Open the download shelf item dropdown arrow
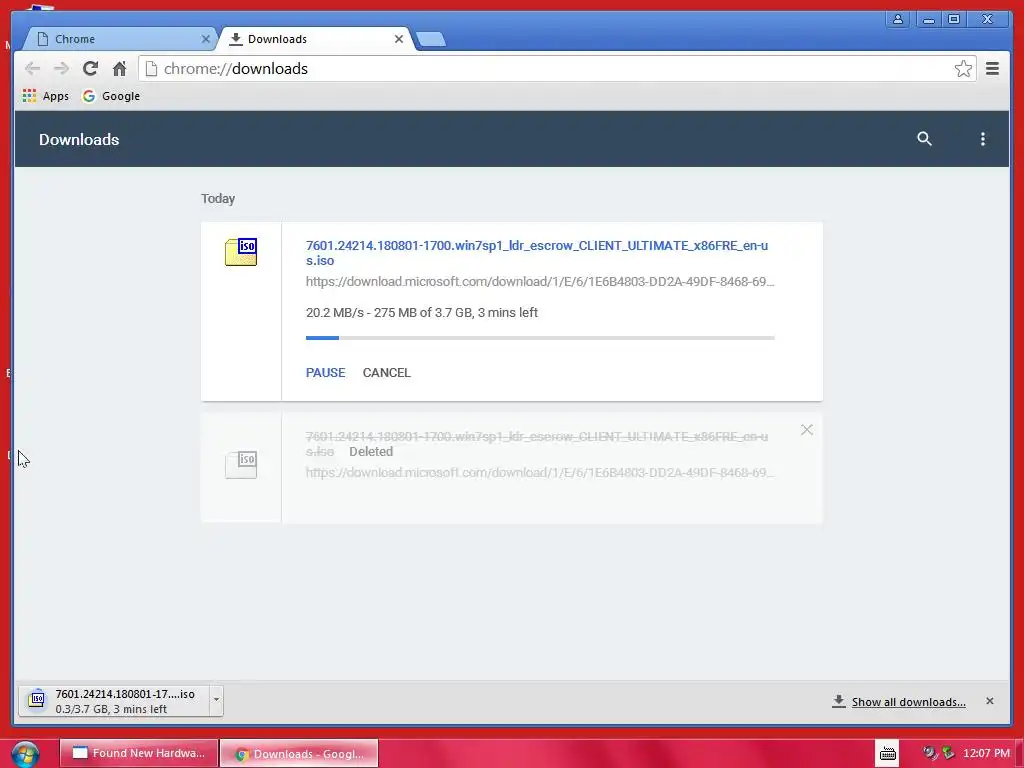1024x768 pixels. click(216, 701)
